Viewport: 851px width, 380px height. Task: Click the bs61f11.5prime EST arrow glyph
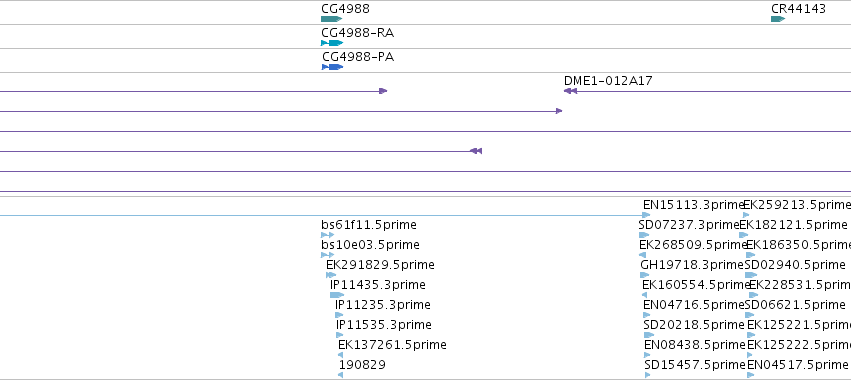(x=327, y=235)
